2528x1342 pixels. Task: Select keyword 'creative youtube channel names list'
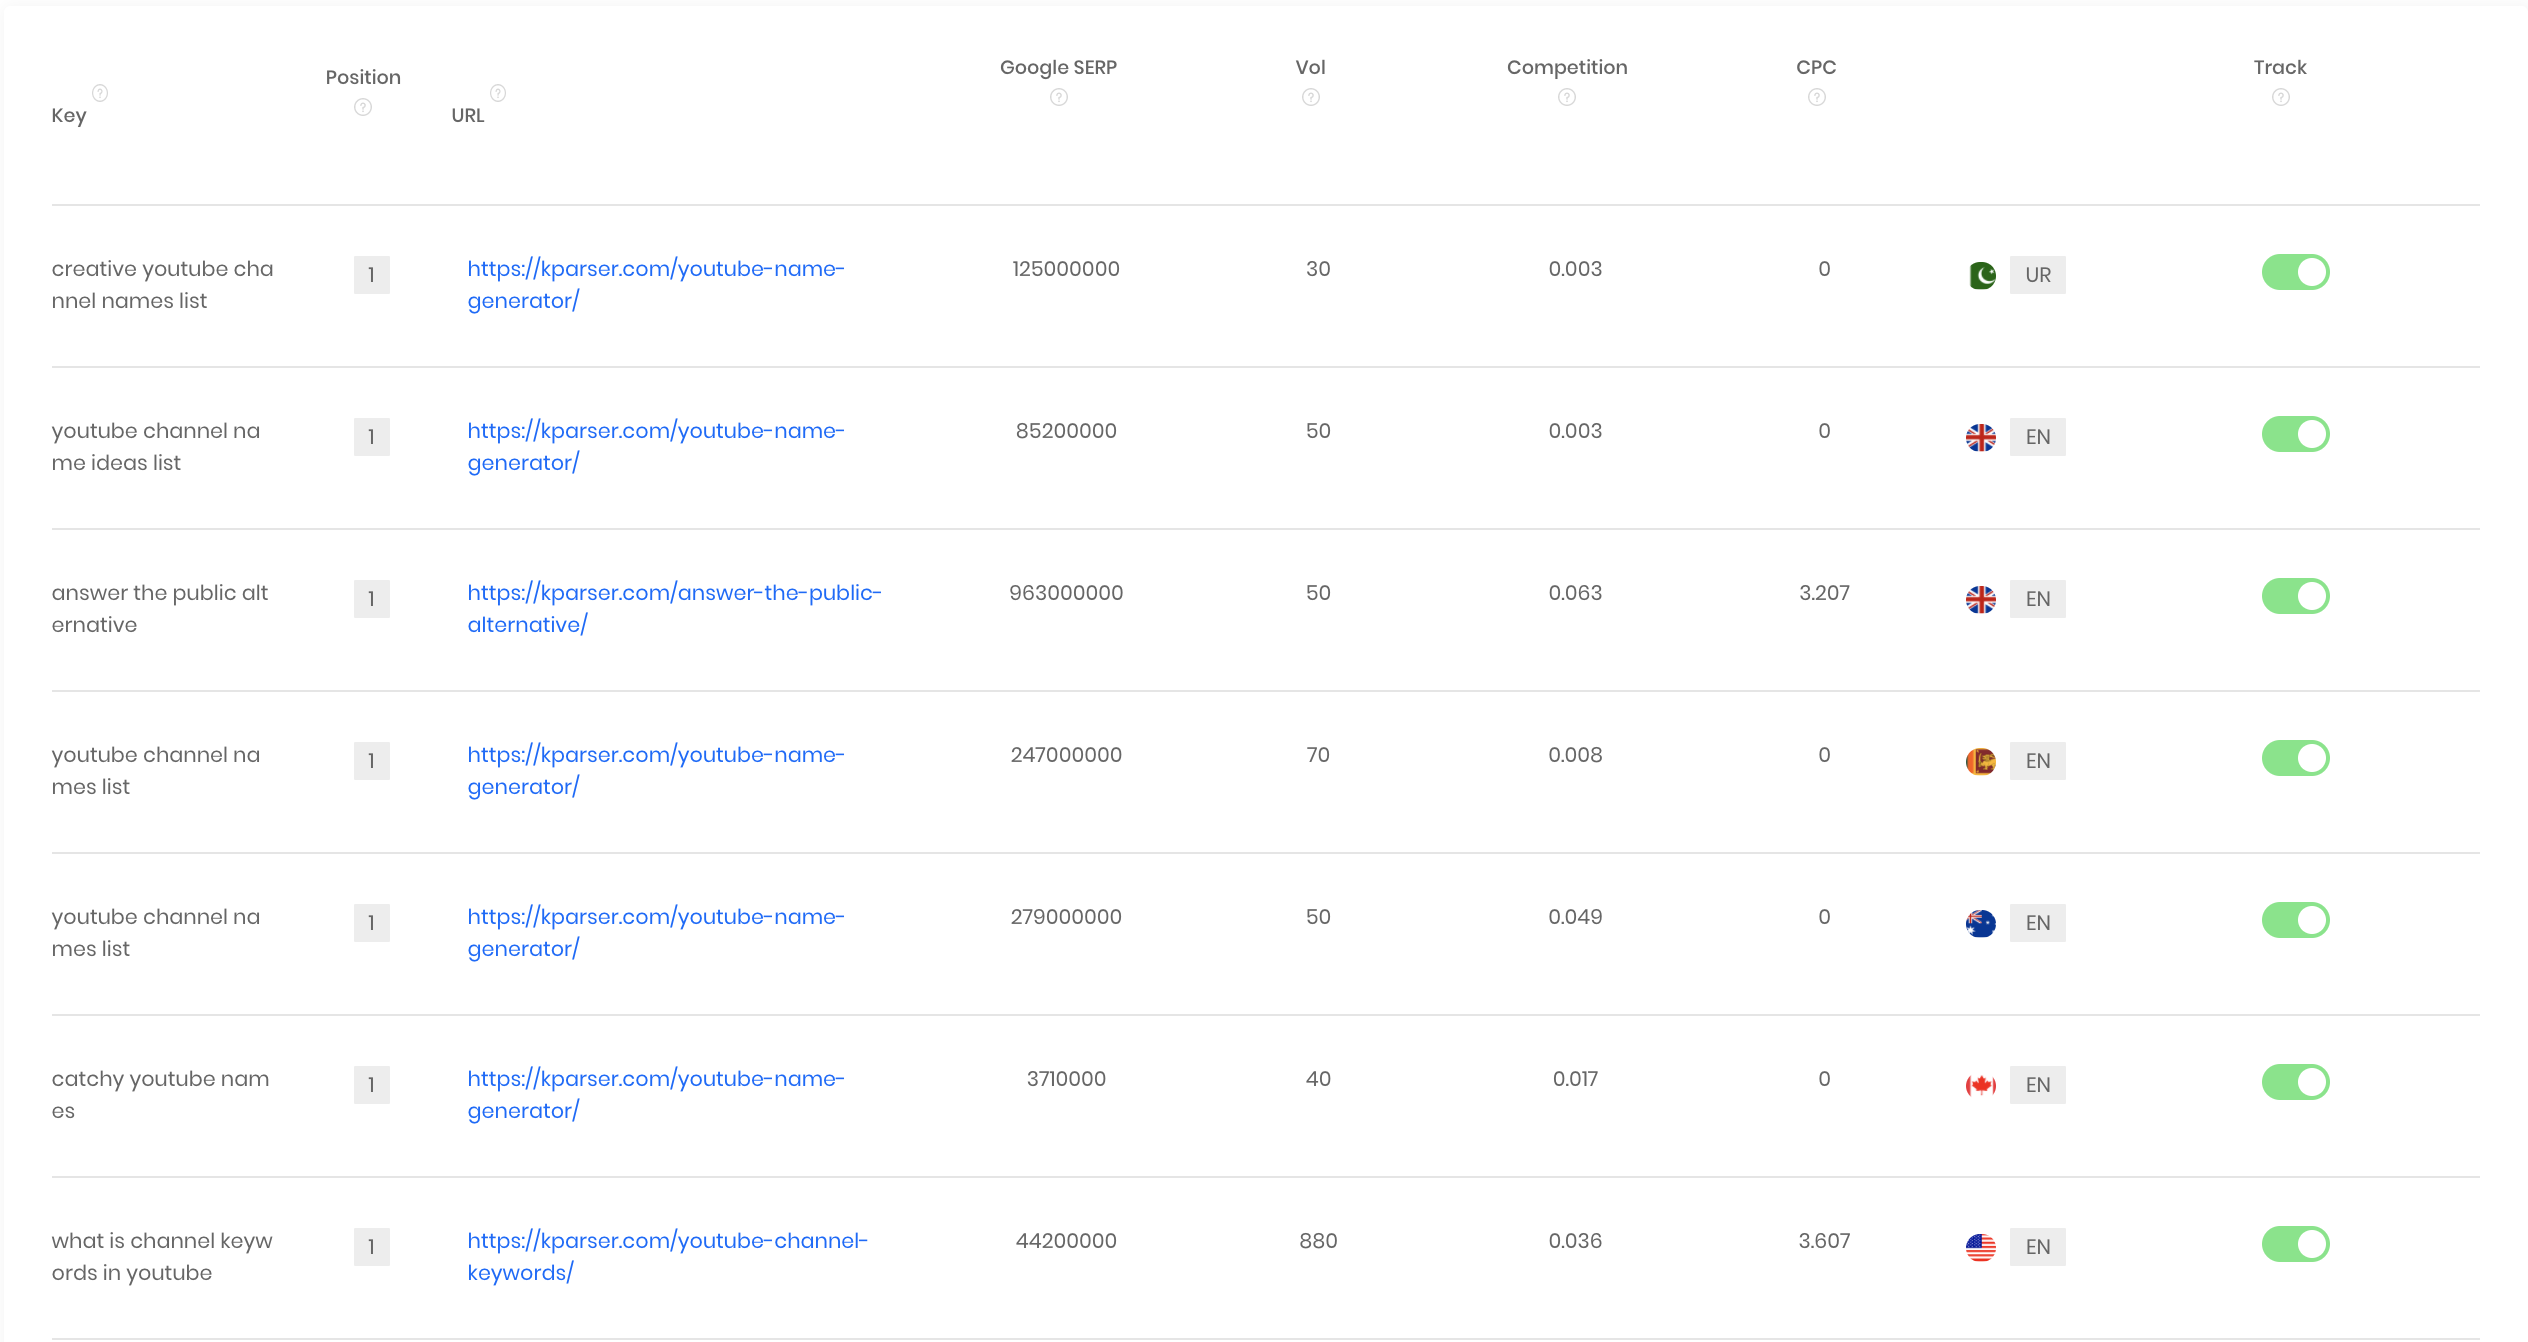point(162,285)
